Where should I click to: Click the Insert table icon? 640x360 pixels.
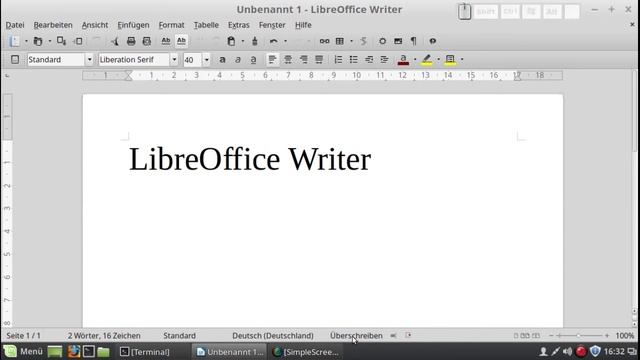point(340,41)
